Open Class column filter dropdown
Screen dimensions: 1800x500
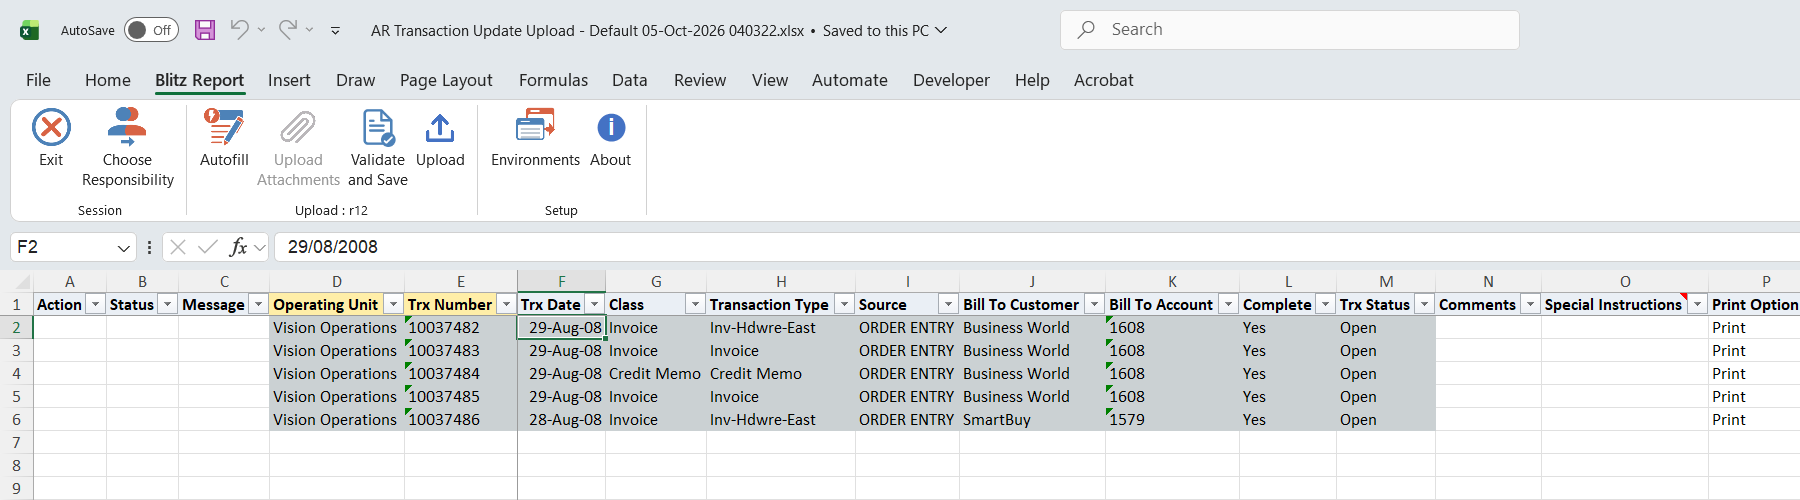pos(695,304)
